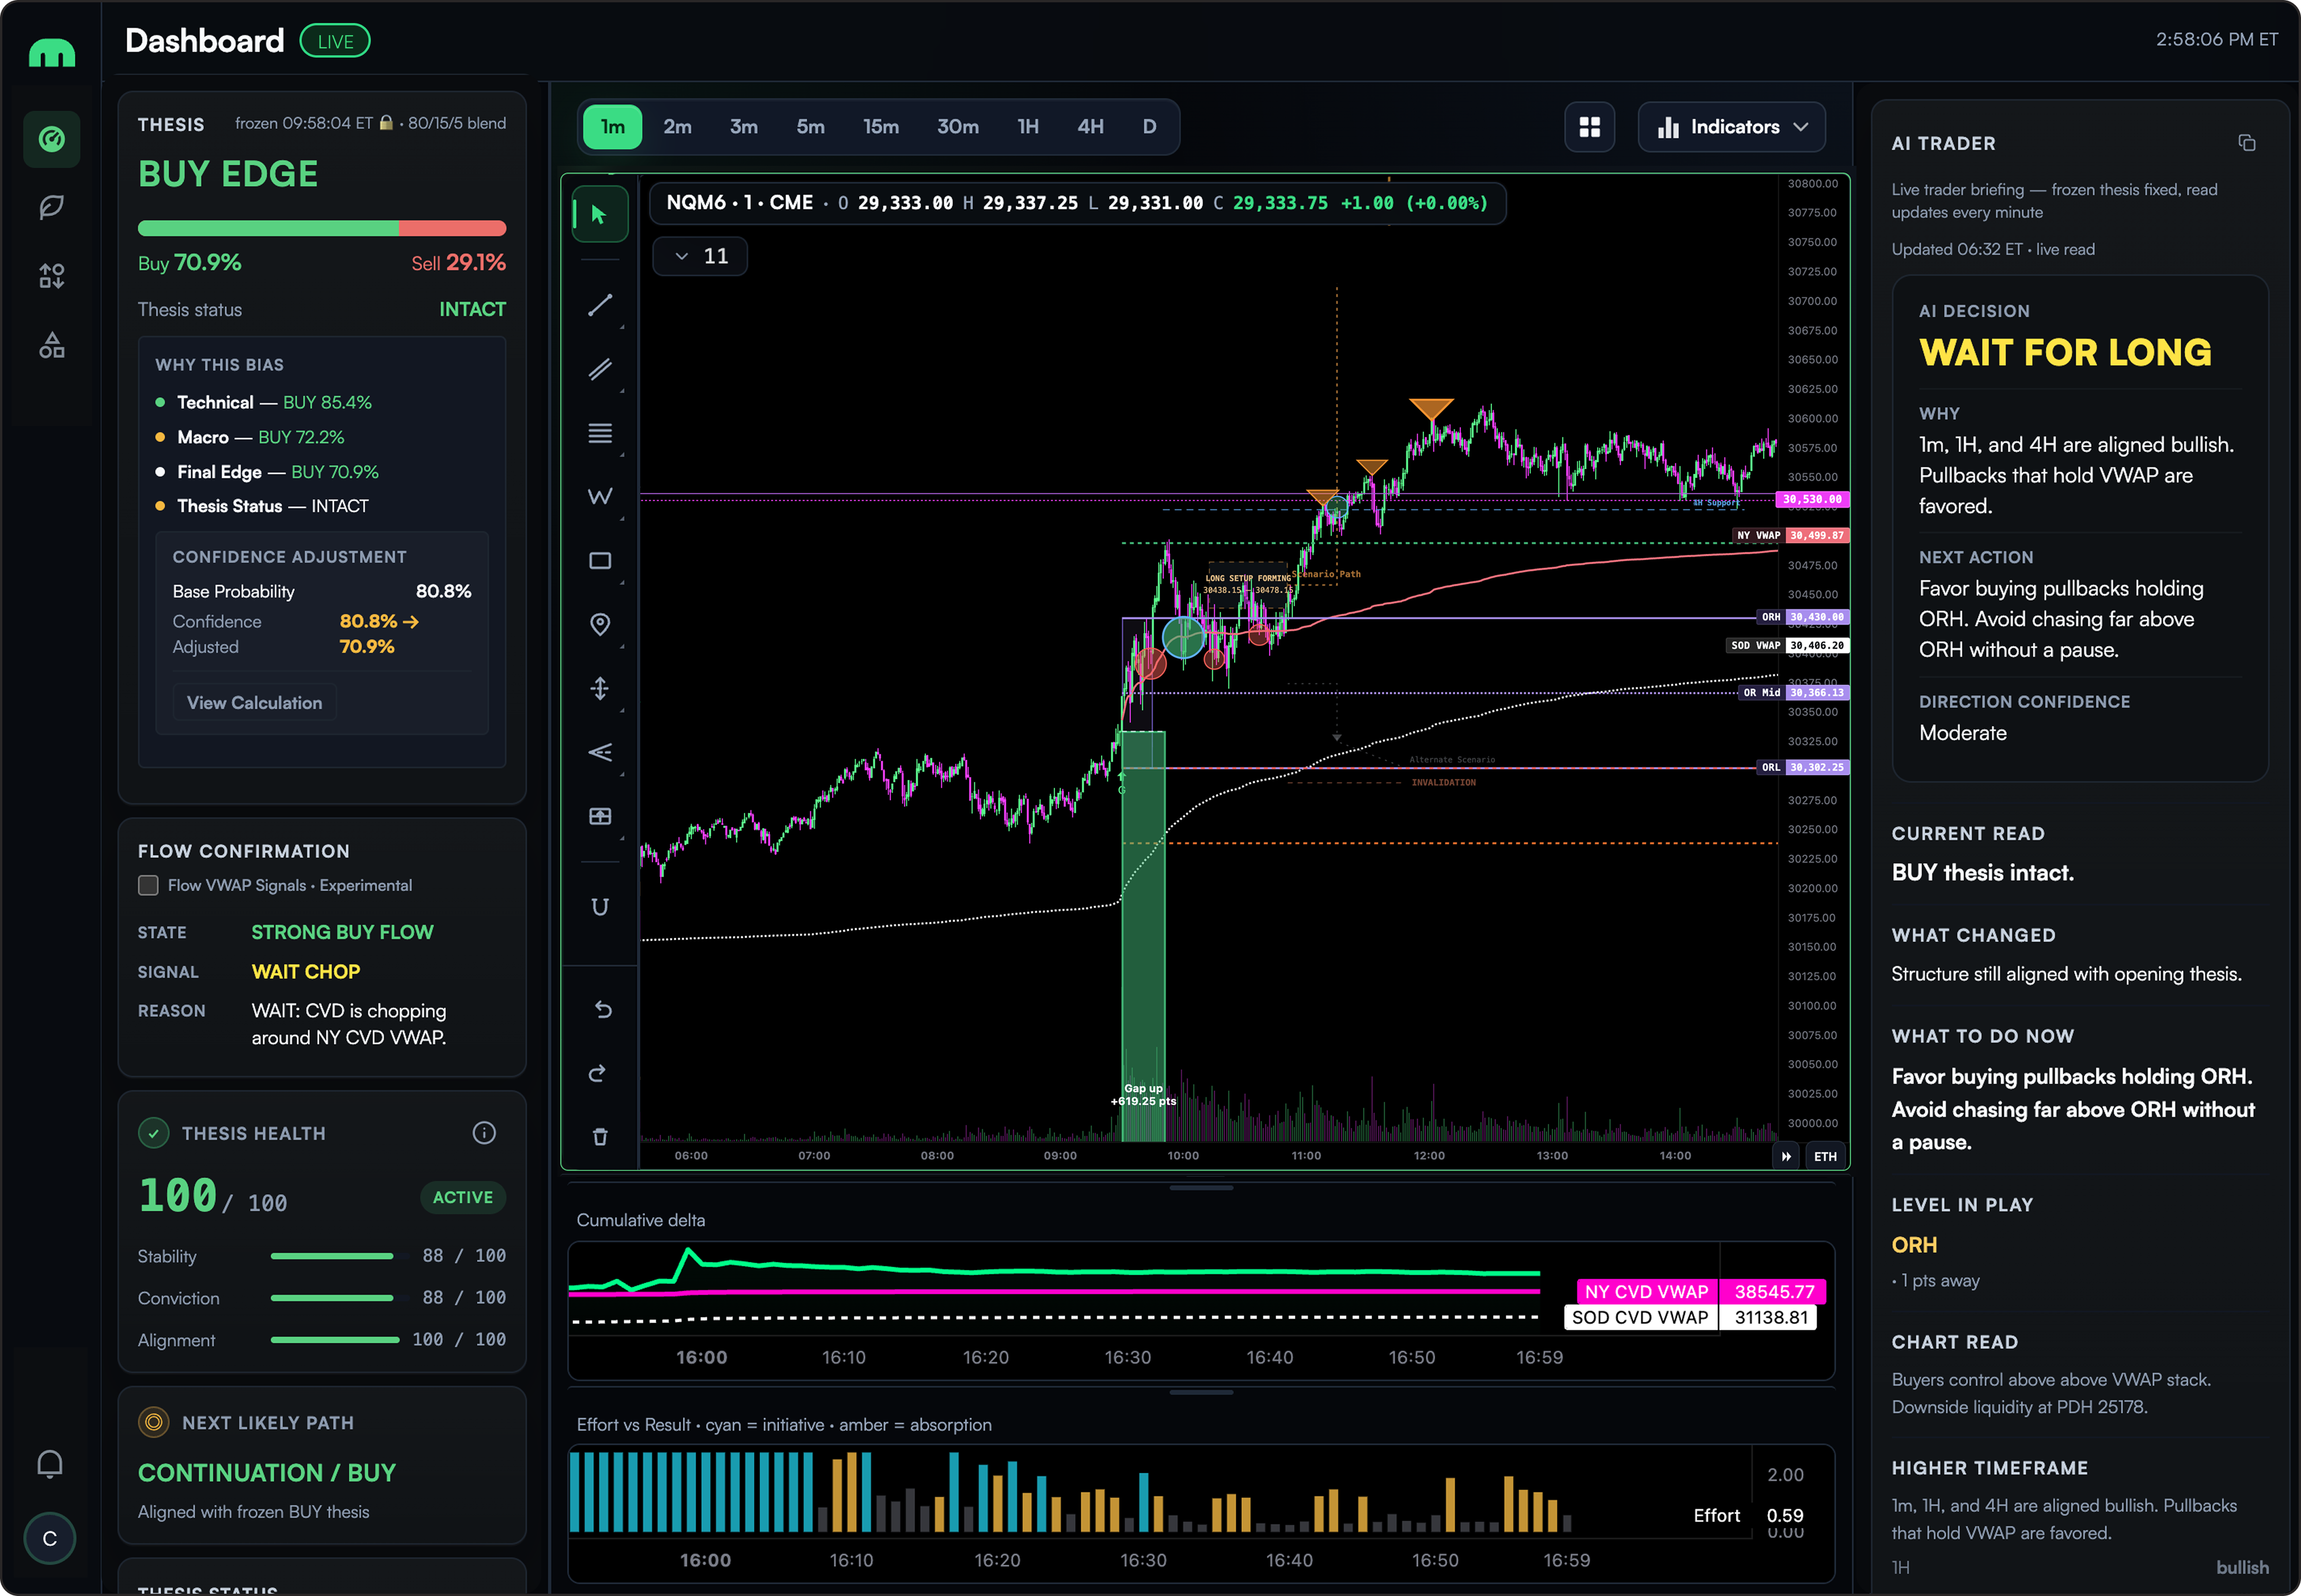
Task: Open the shapes icon in the sidebar
Action: click(x=52, y=345)
